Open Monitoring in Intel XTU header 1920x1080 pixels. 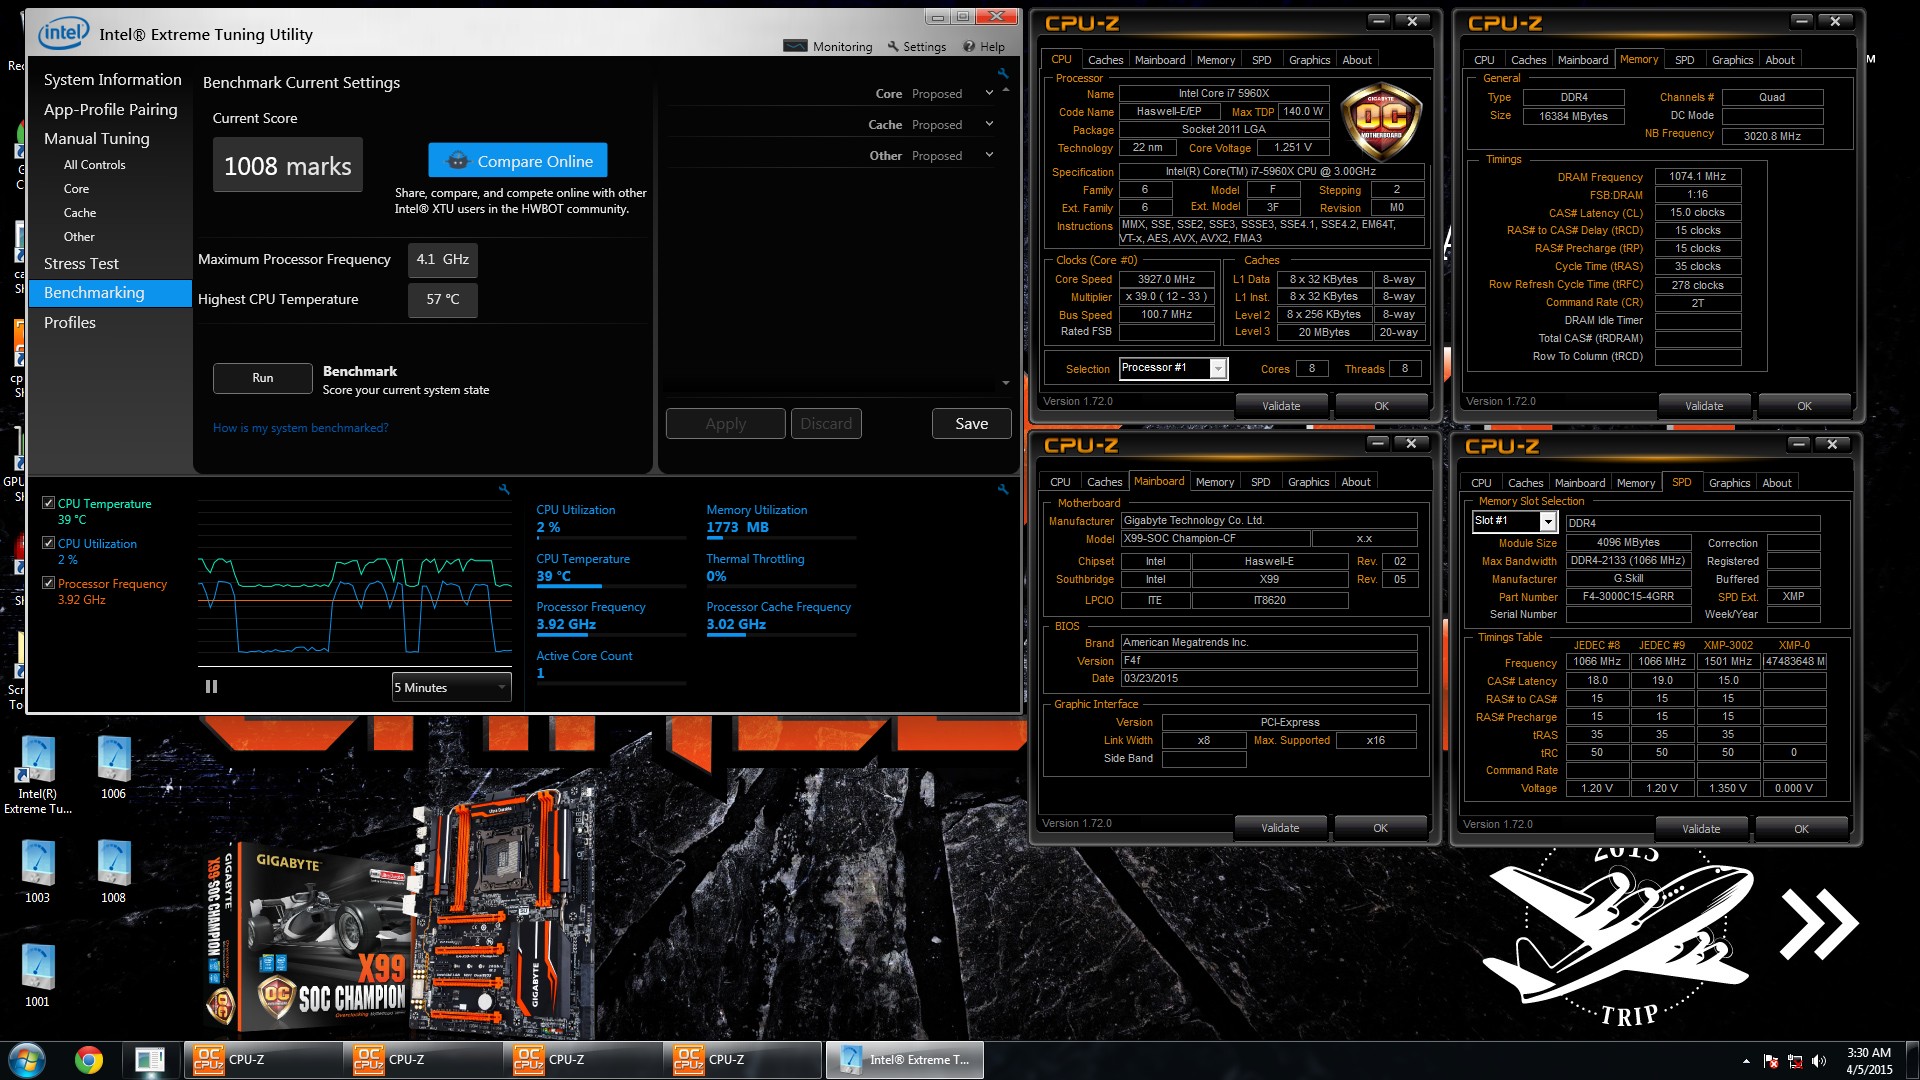(828, 47)
